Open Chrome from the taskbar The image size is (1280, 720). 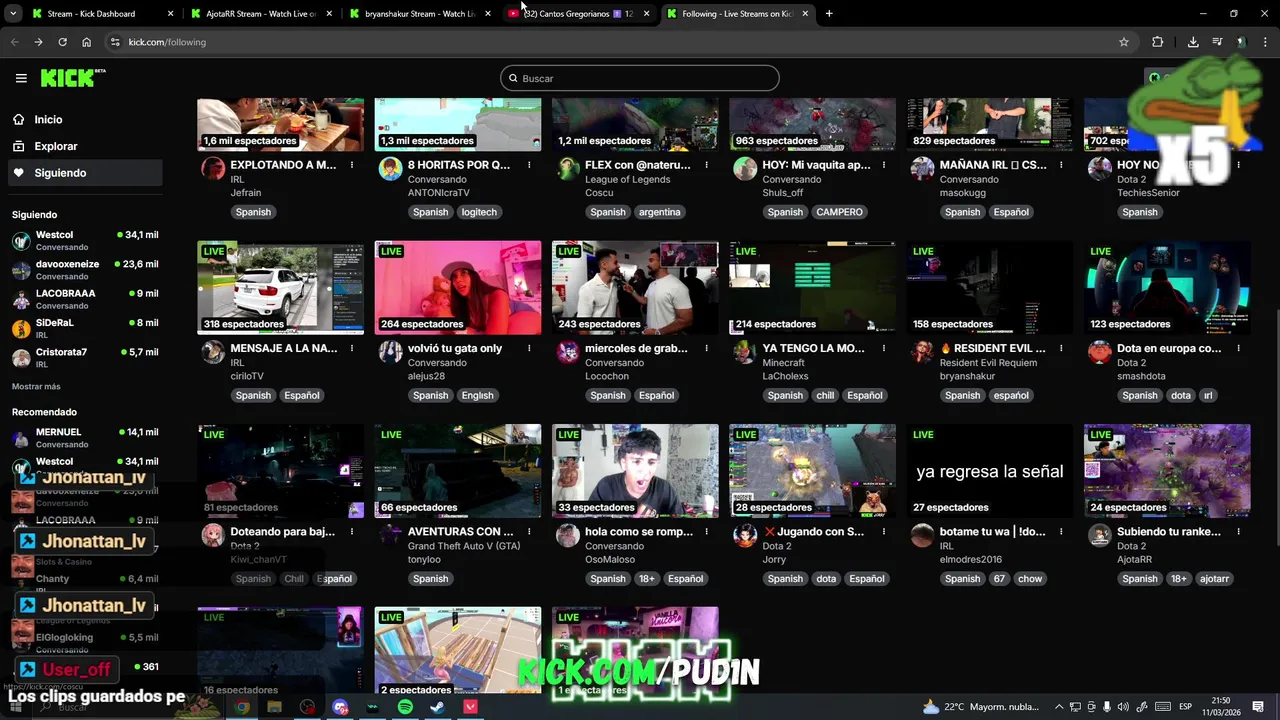pyautogui.click(x=242, y=707)
